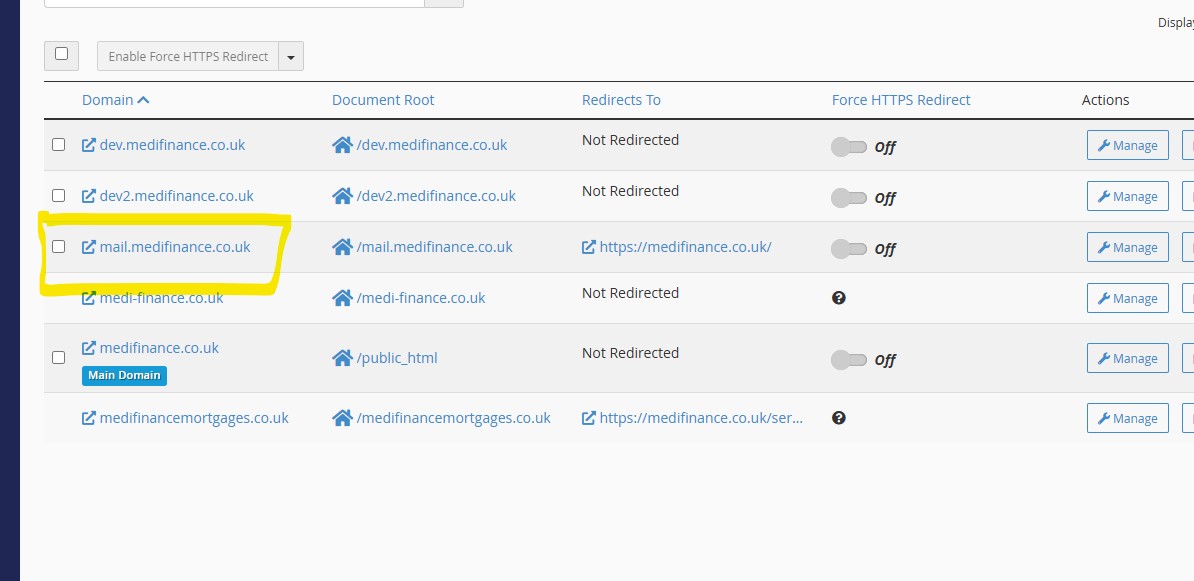The image size is (1194, 581).
Task: Click the external link icon beside dev.medifinance.co.uk
Action: click(88, 144)
